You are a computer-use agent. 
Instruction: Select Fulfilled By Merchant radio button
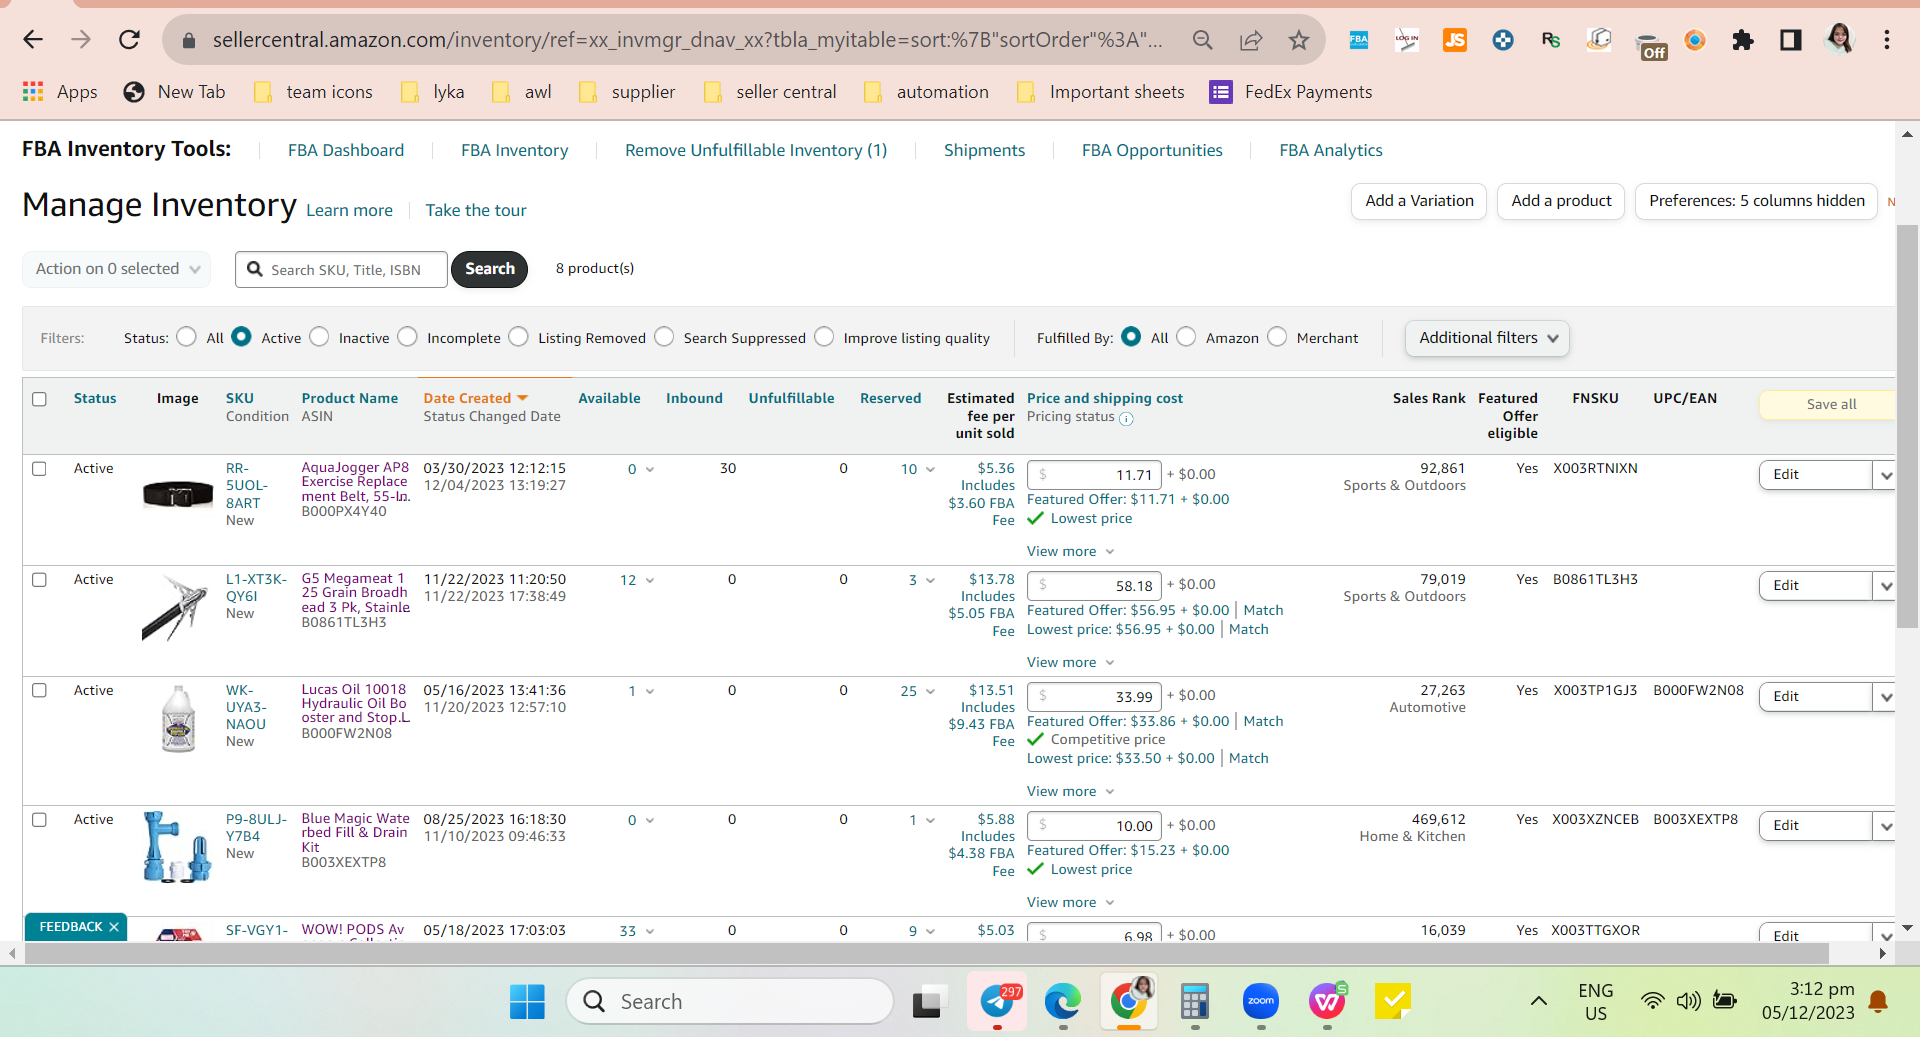(1277, 337)
